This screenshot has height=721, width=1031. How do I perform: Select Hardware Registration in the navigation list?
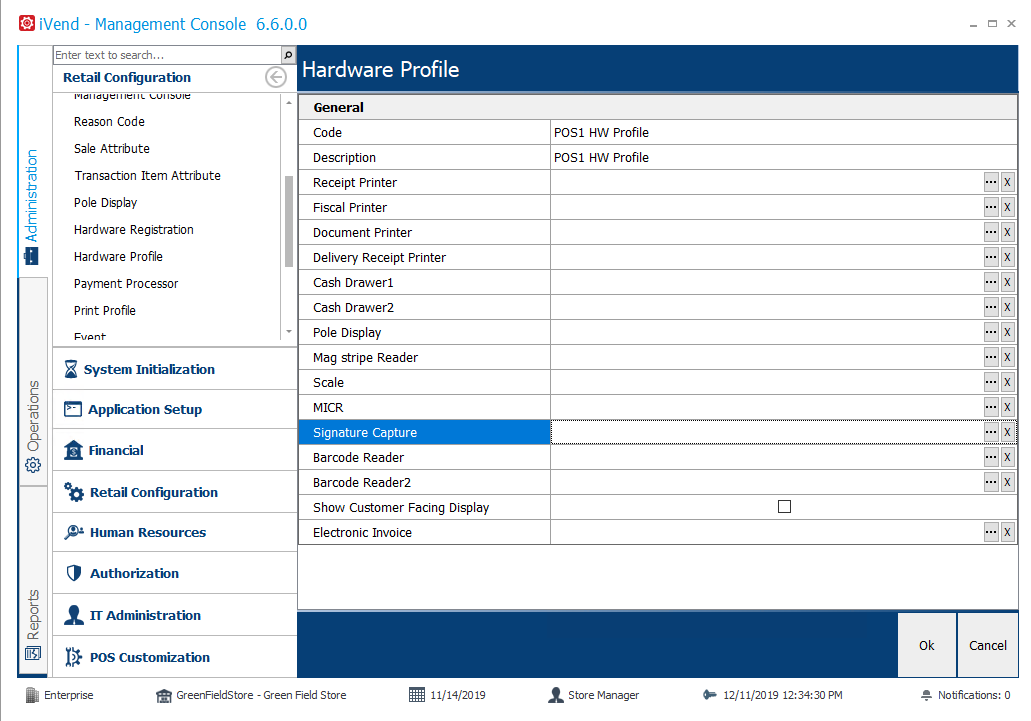pyautogui.click(x=134, y=229)
